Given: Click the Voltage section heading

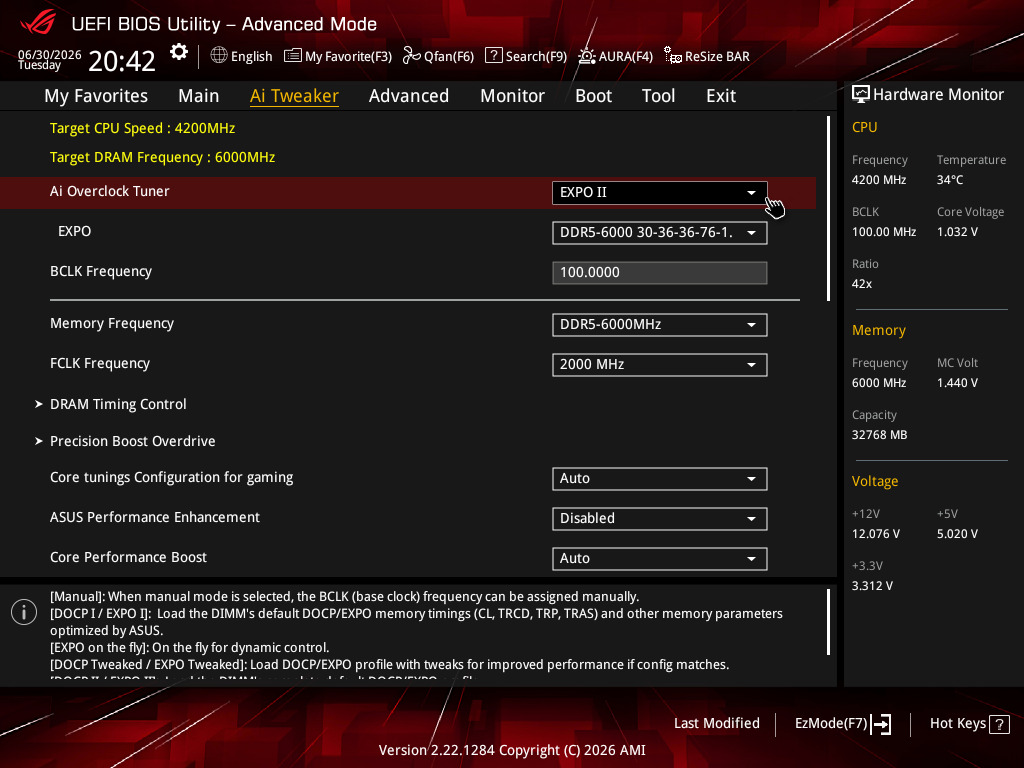Looking at the screenshot, I should click(x=874, y=481).
